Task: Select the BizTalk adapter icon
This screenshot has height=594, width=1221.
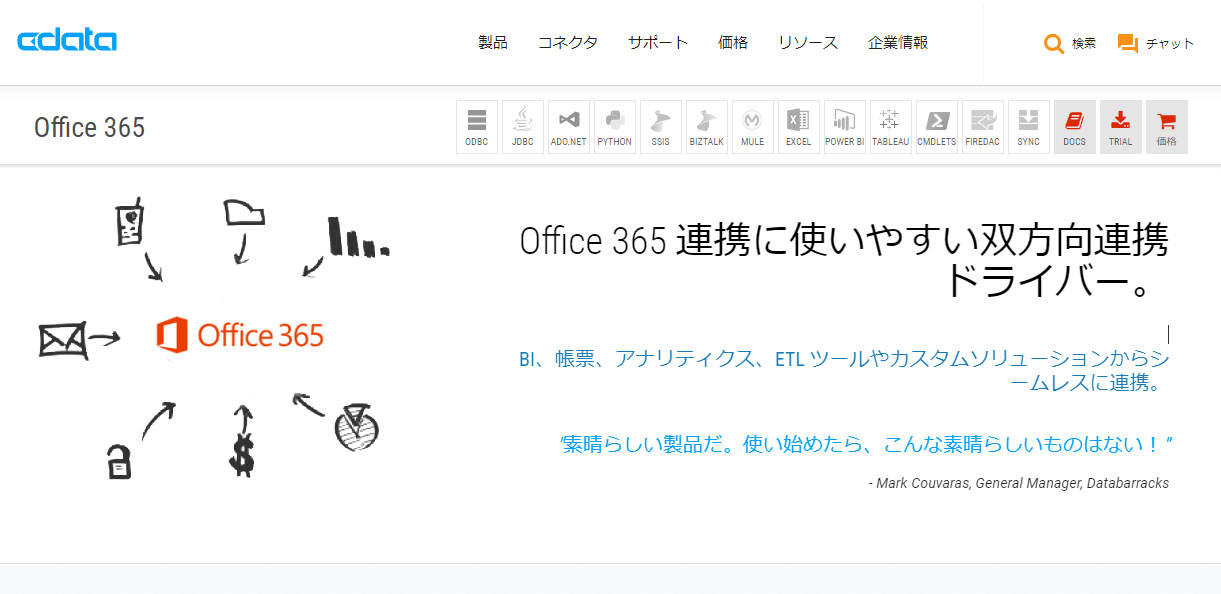Action: (x=707, y=127)
